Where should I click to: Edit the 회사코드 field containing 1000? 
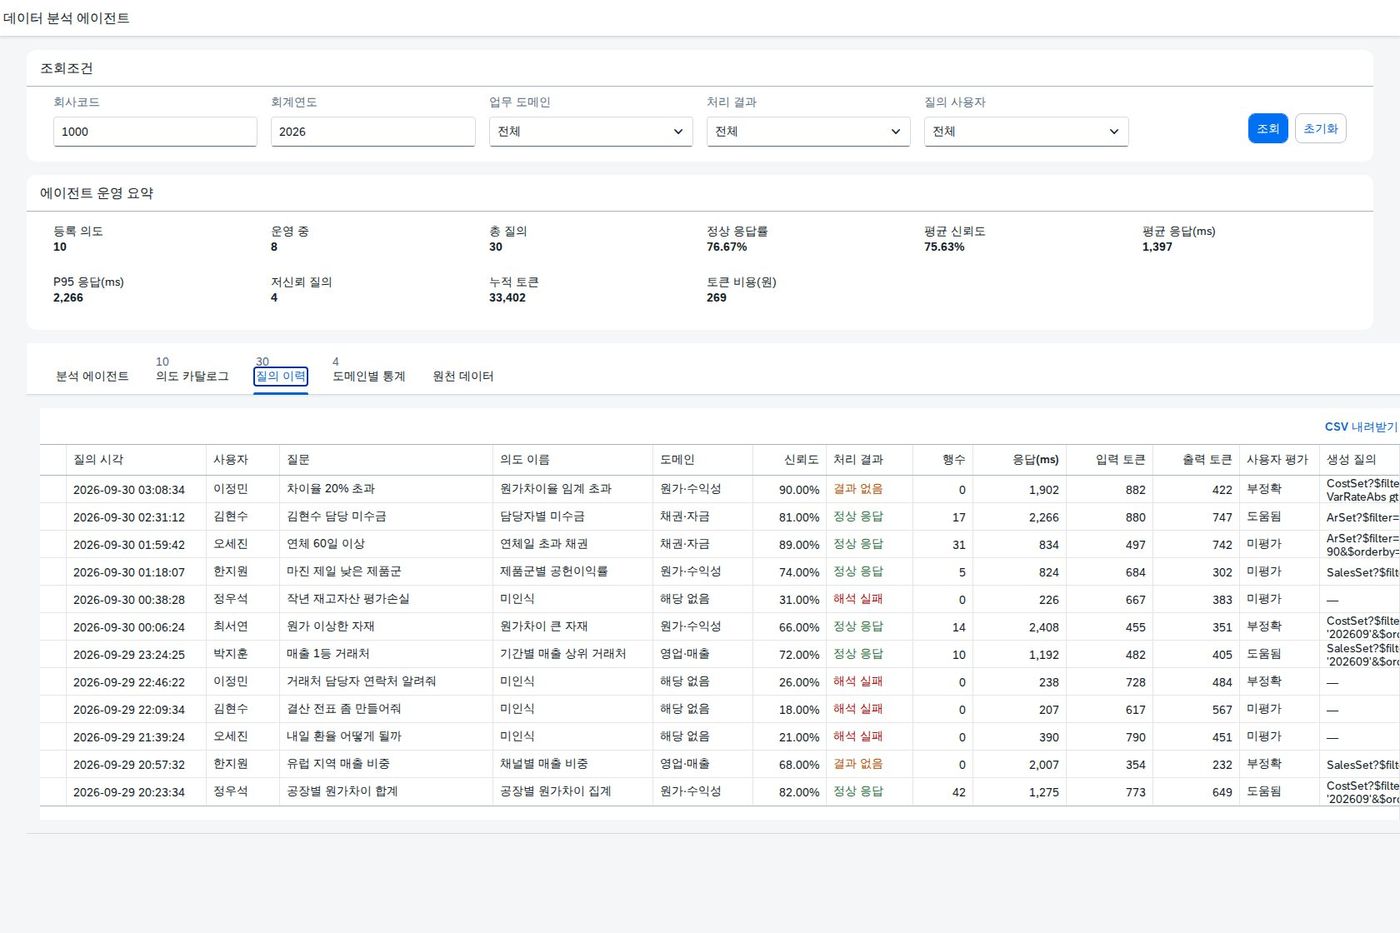(155, 131)
